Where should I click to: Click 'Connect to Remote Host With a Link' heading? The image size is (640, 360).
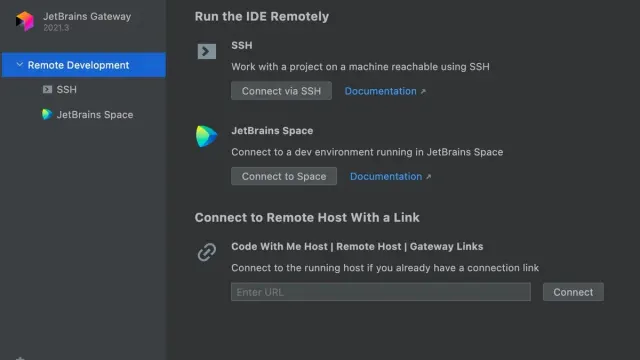pyautogui.click(x=307, y=218)
